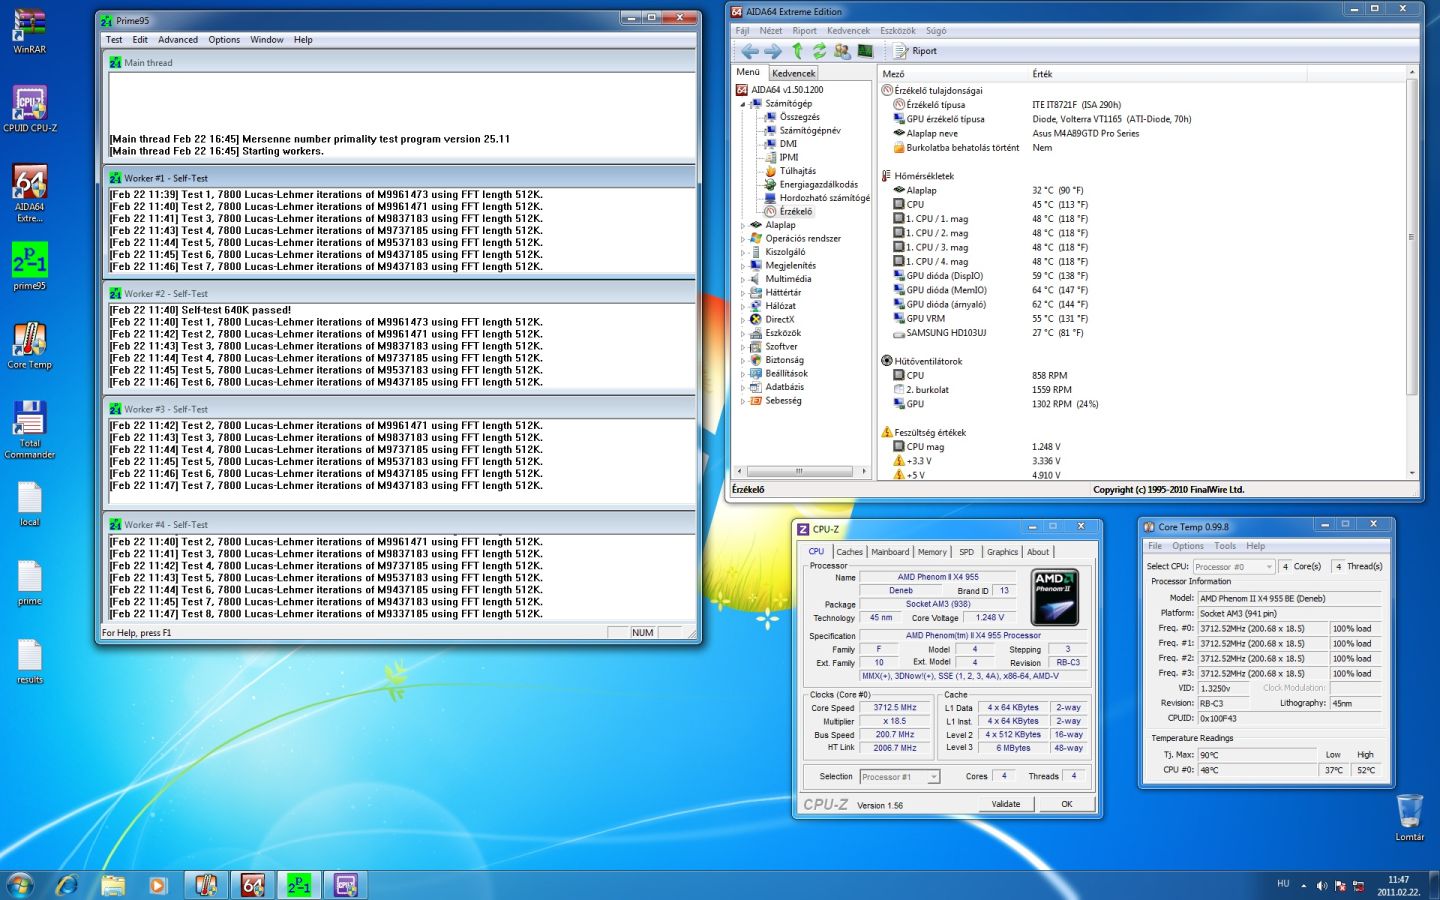Expand Háttértár tree node
Screen dimensions: 1440x900
(x=743, y=293)
